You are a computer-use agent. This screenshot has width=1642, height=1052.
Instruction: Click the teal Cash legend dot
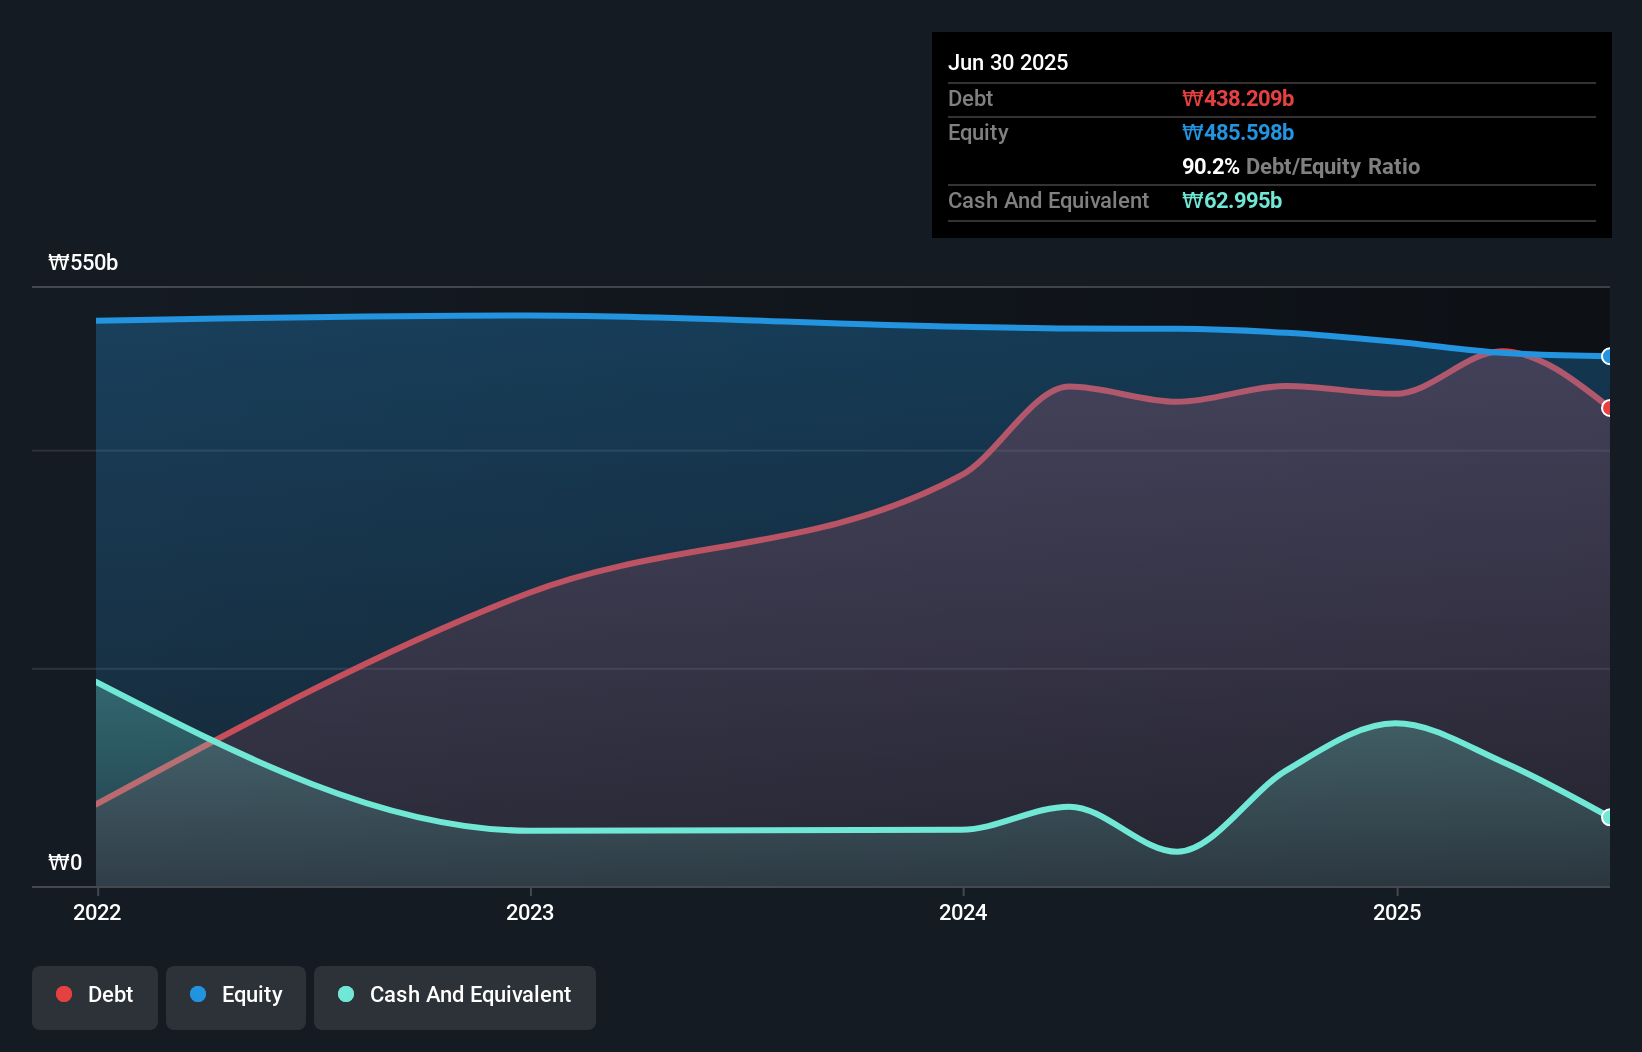coord(346,994)
